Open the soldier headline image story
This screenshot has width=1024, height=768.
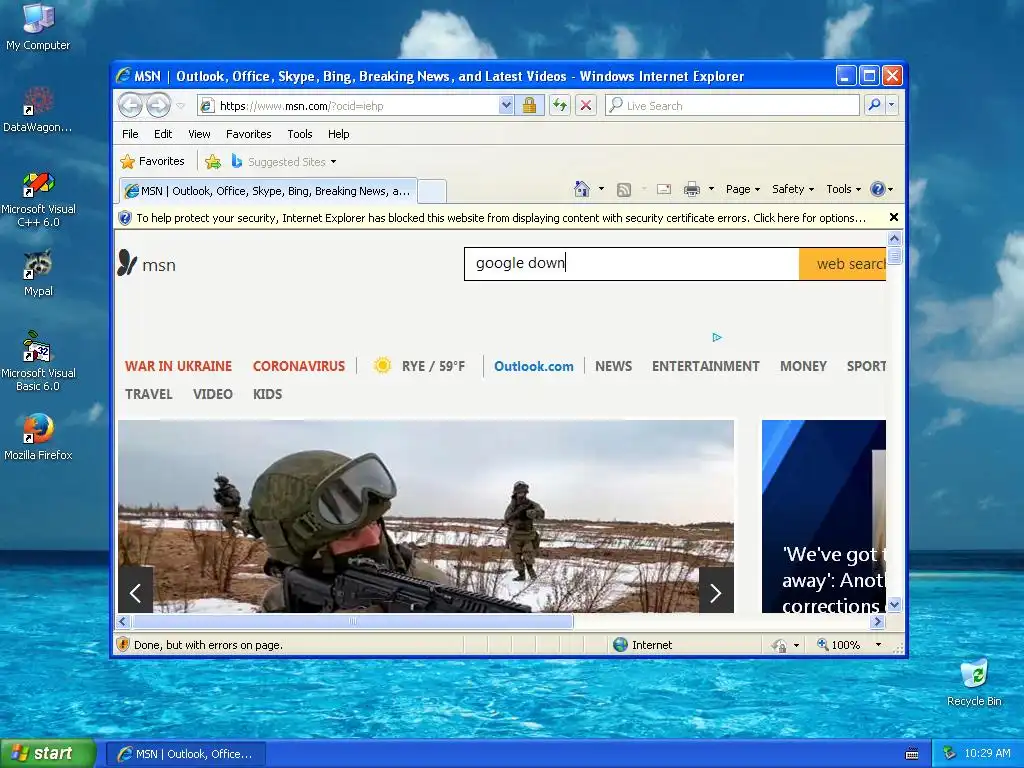click(x=426, y=516)
